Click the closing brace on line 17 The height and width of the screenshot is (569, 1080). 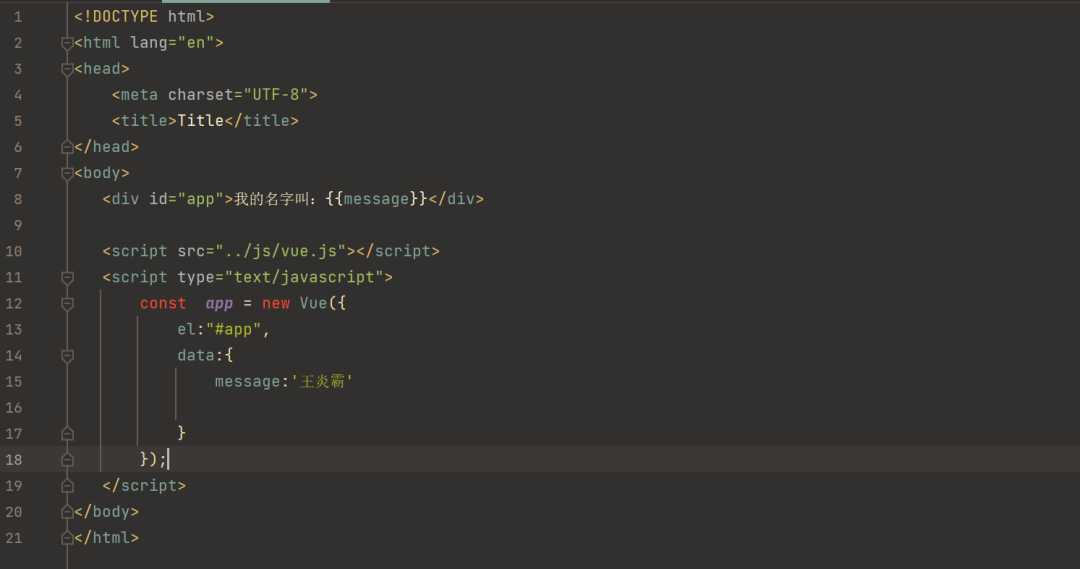(x=182, y=433)
